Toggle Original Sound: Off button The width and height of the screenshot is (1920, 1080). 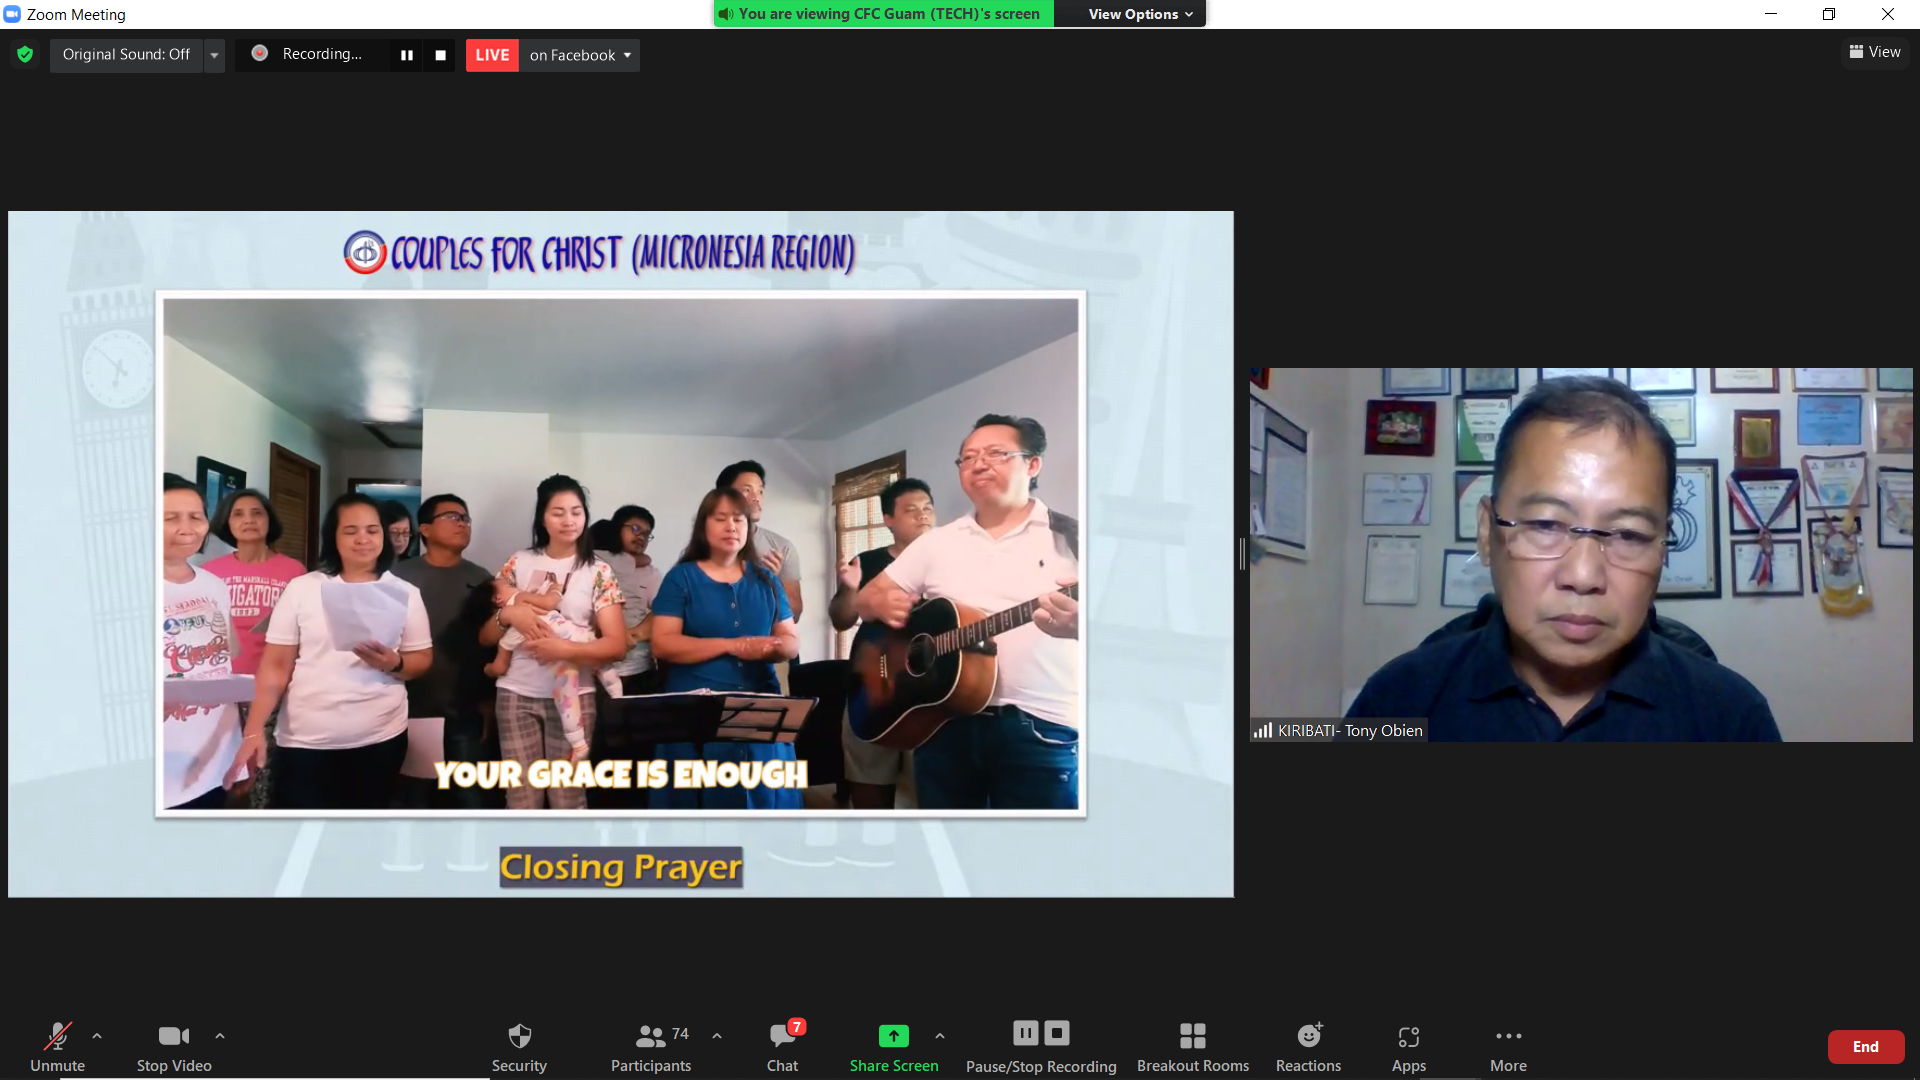(126, 55)
